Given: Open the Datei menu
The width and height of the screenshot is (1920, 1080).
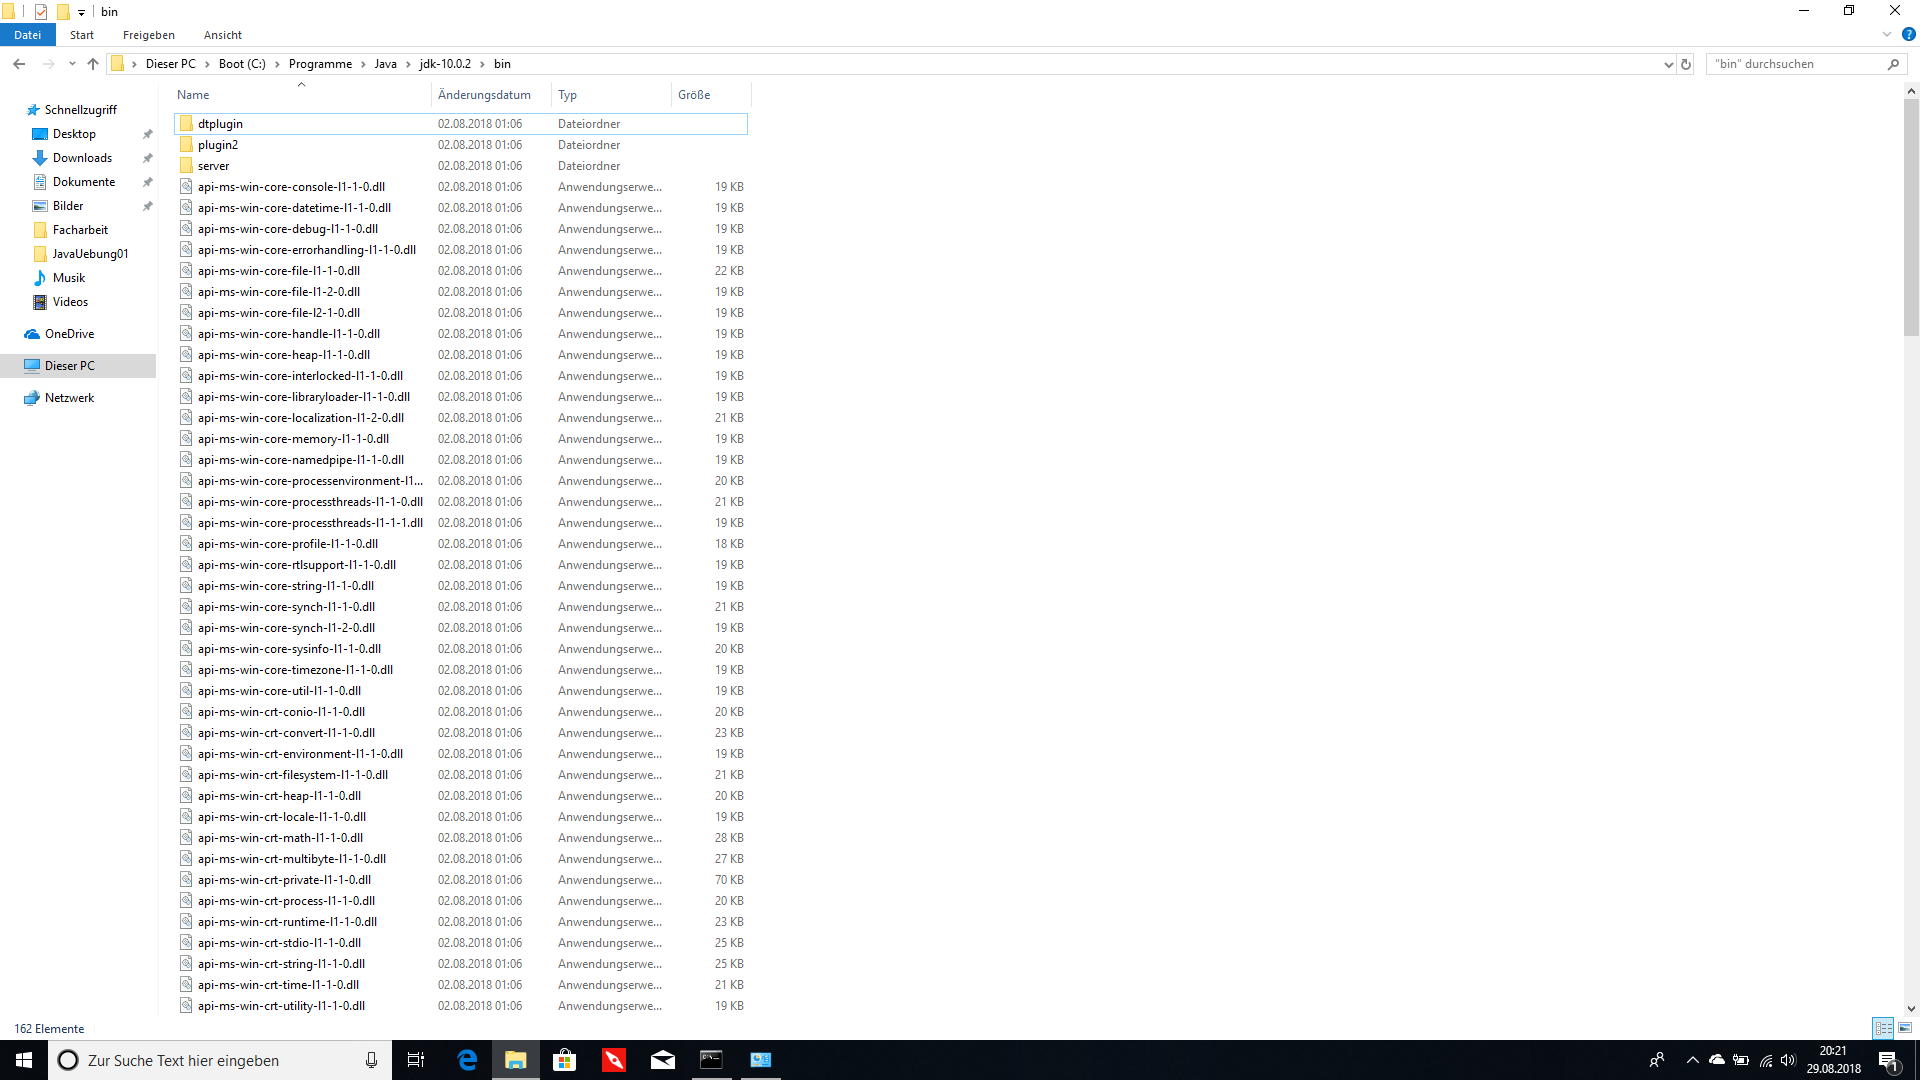Looking at the screenshot, I should tap(26, 34).
